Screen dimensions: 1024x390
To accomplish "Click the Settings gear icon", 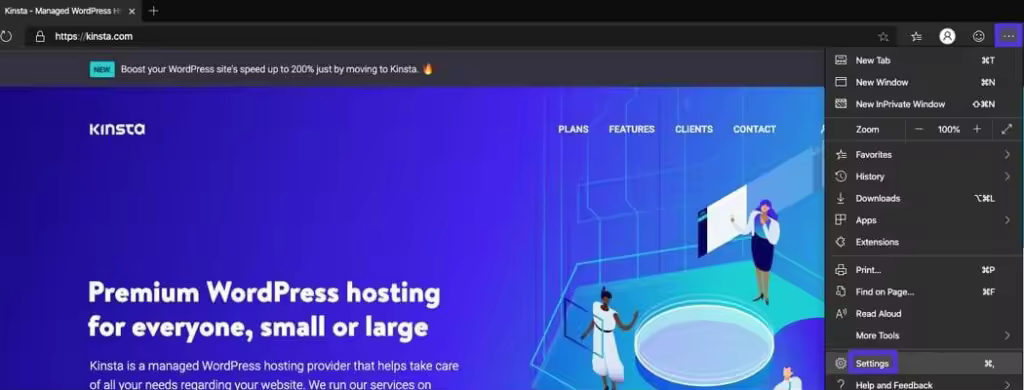I will click(841, 363).
